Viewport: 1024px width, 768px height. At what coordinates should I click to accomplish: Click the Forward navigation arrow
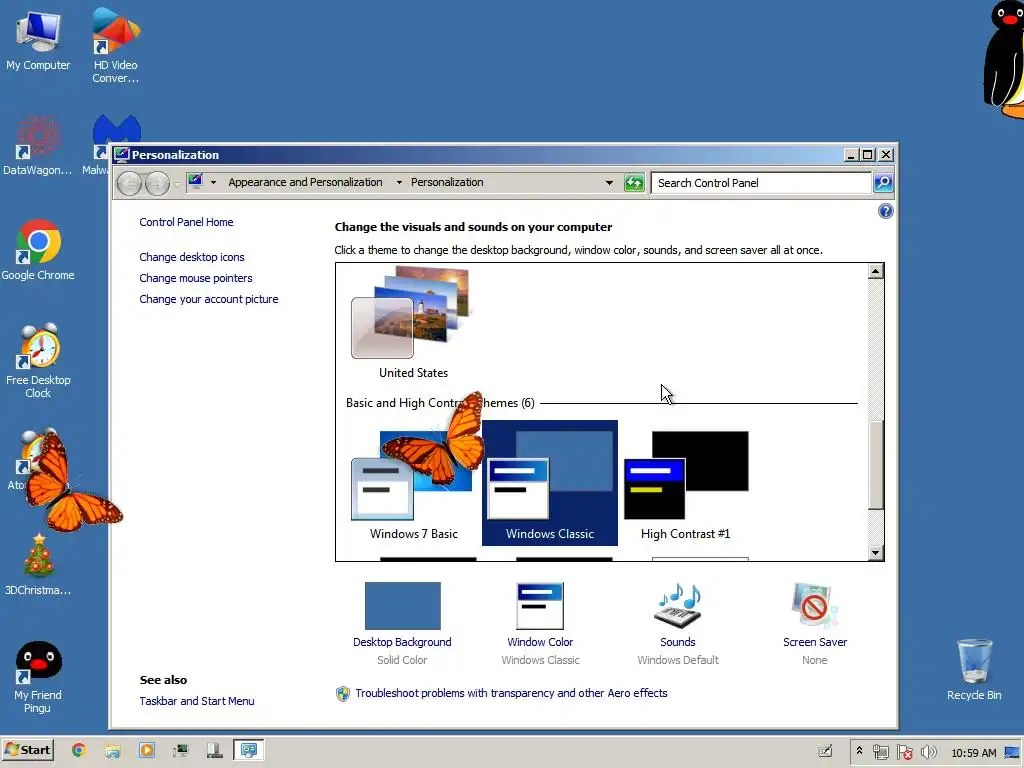pos(157,184)
